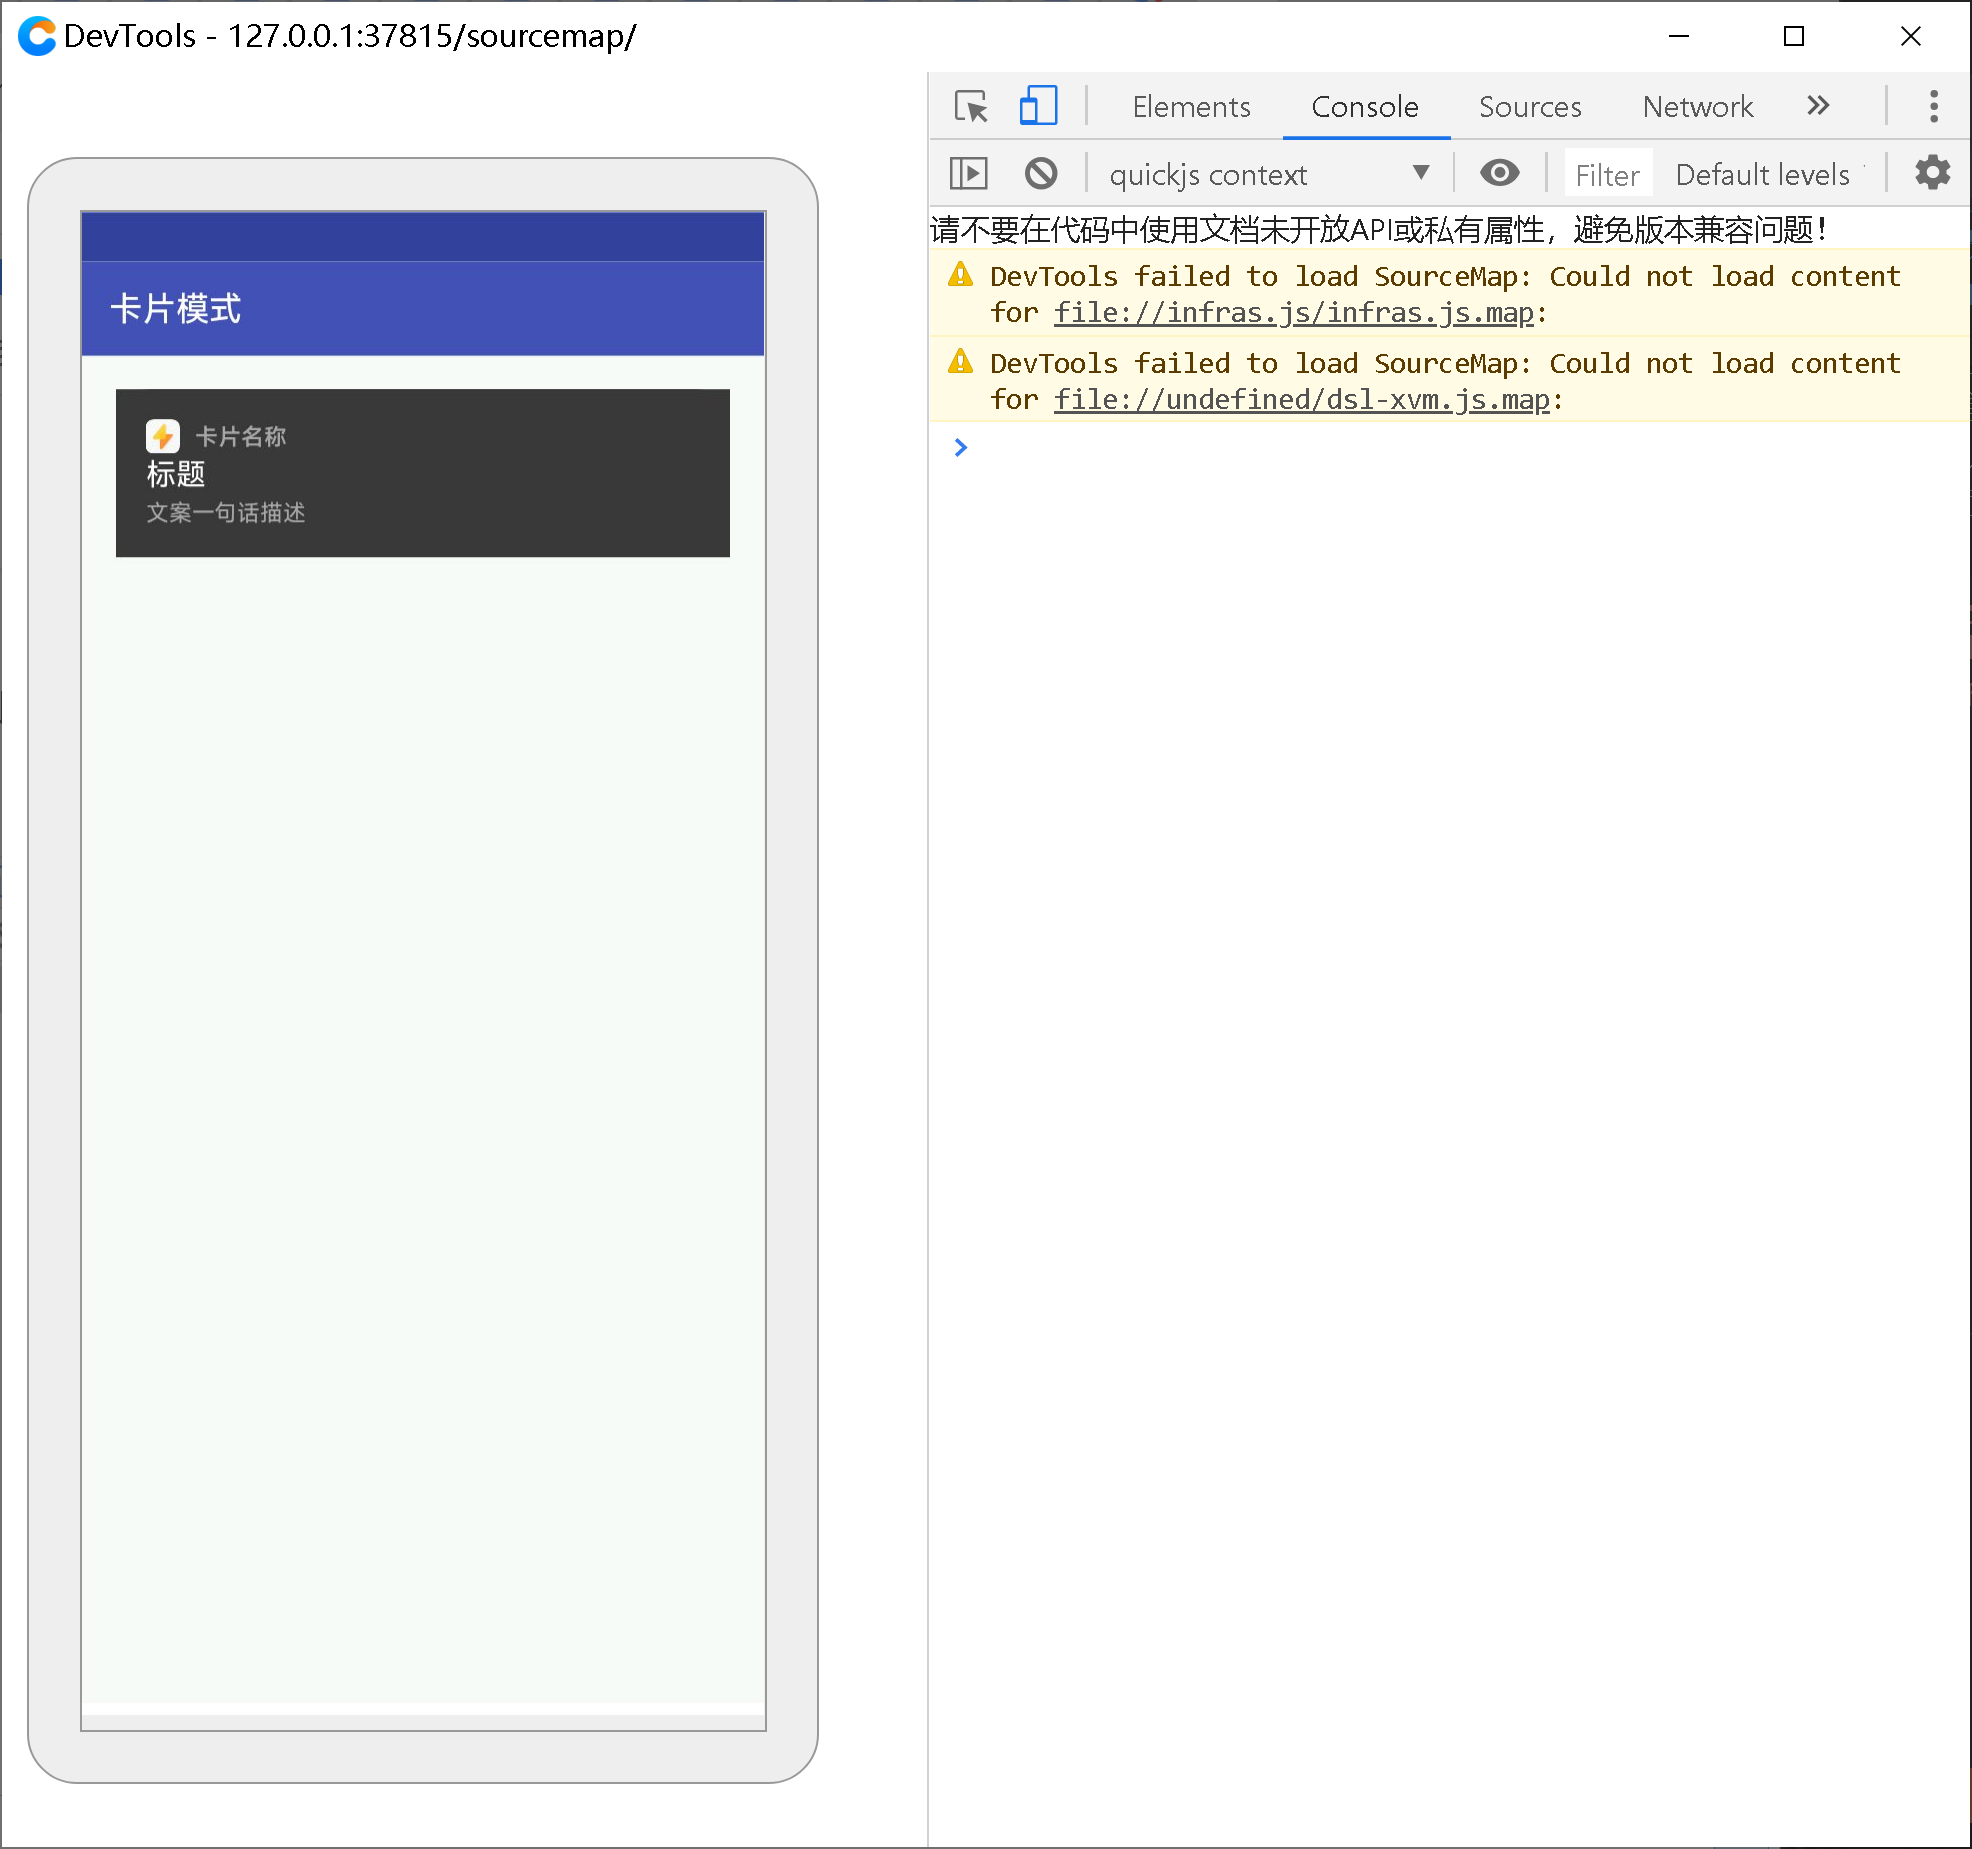Expand the hidden tabs chevron menu

coord(1818,106)
